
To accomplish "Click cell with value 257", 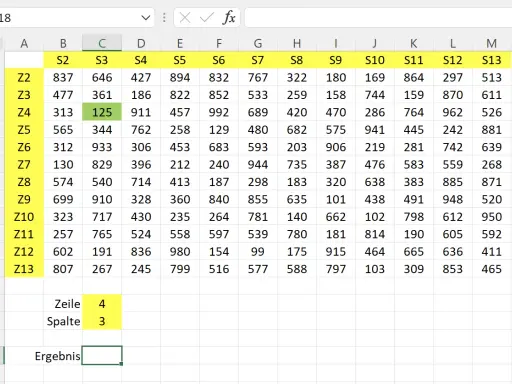I will click(x=63, y=234).
